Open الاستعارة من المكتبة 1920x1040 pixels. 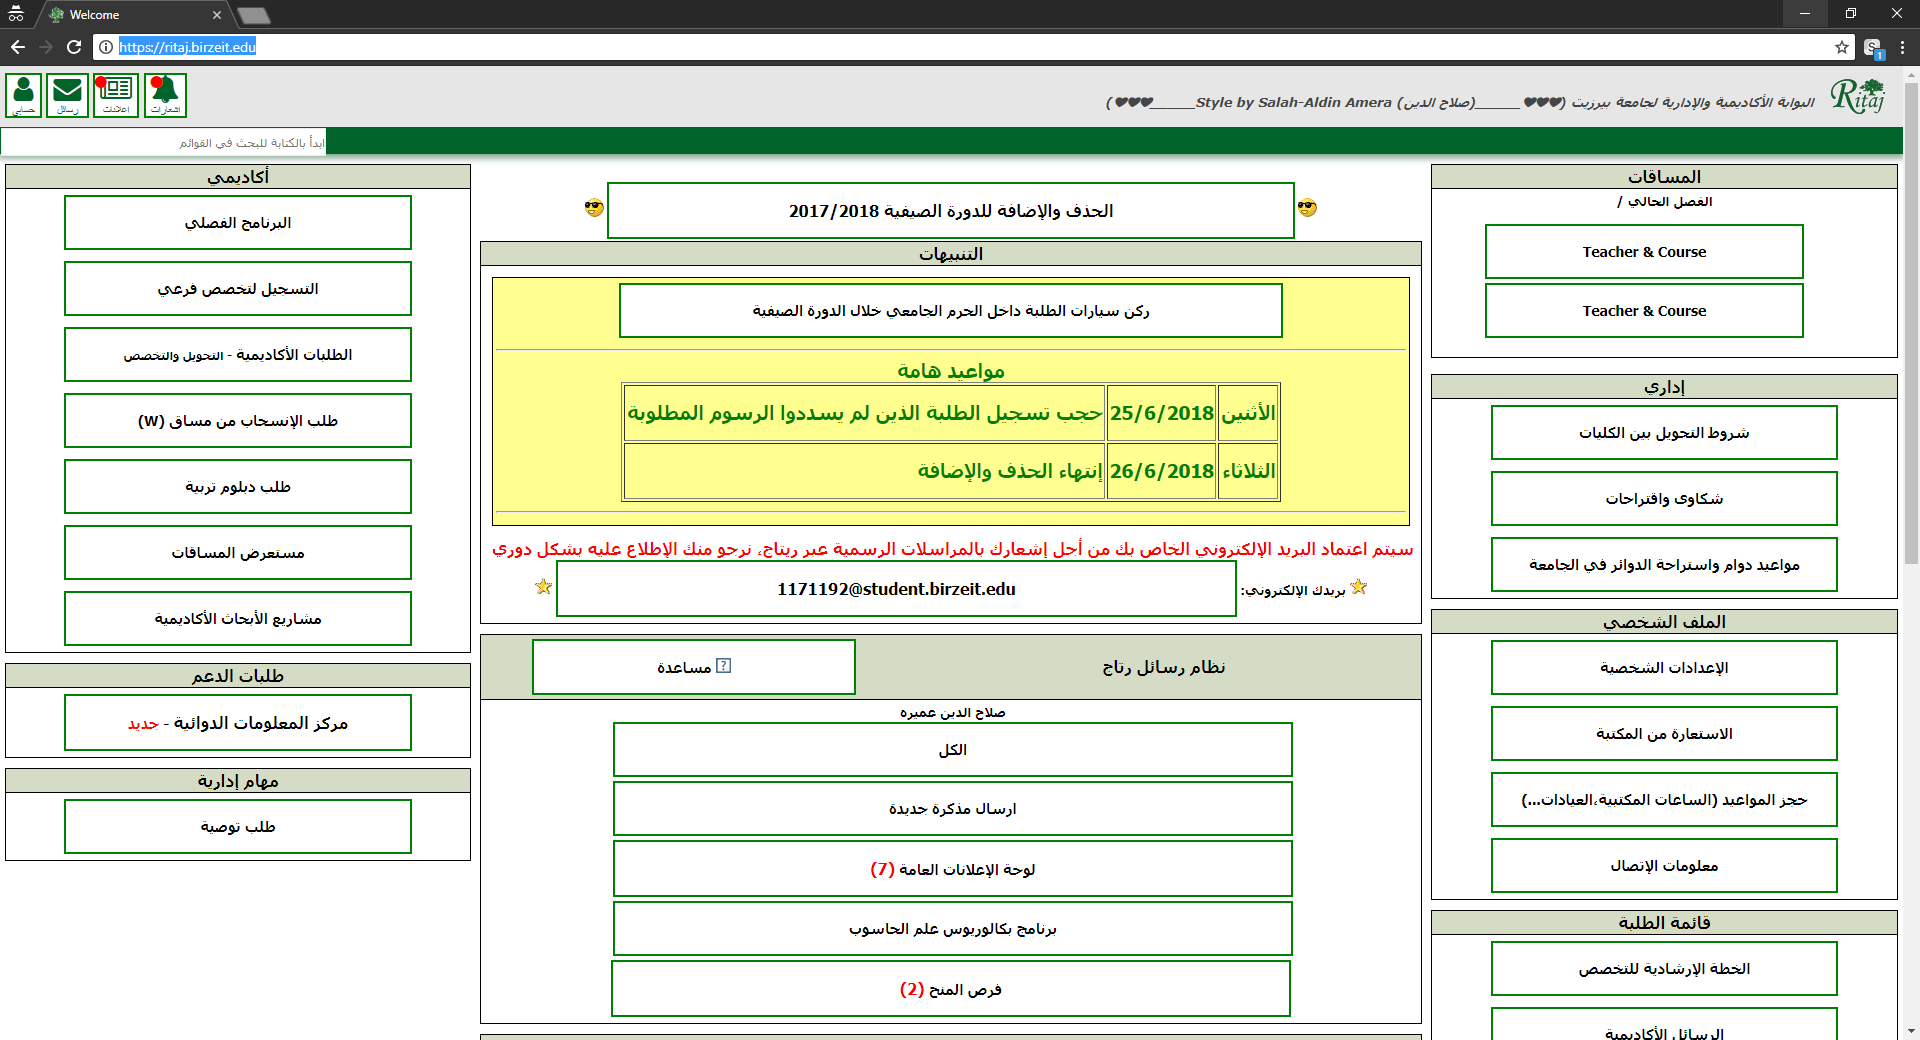point(1664,734)
